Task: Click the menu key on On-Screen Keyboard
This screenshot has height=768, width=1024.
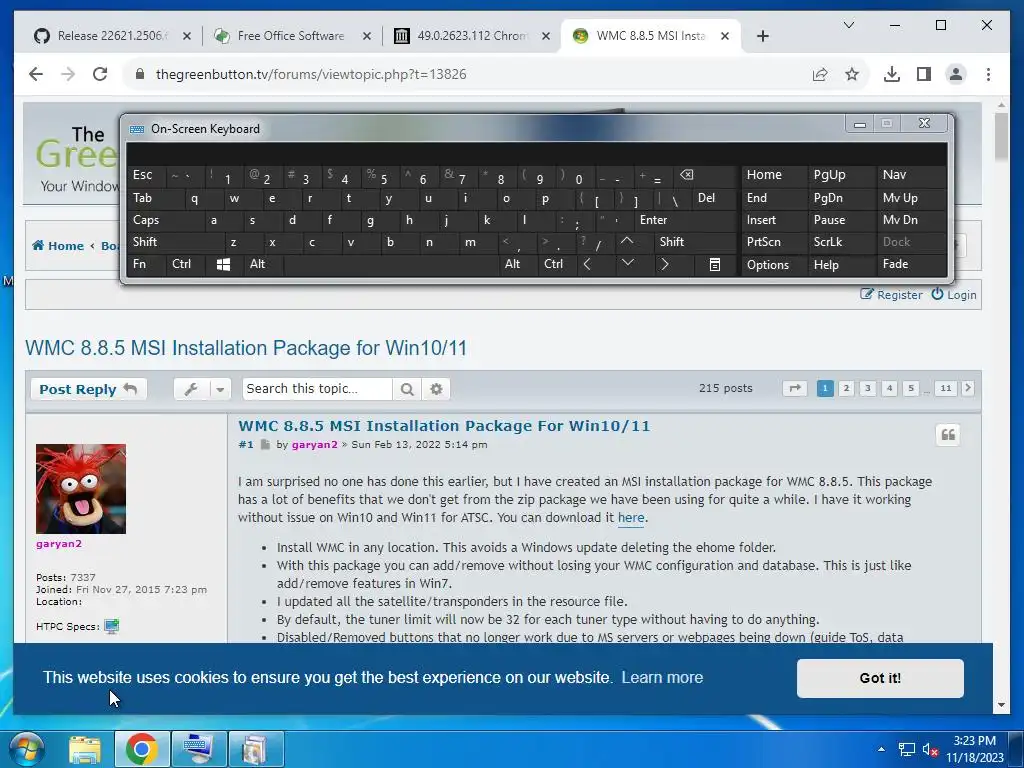Action: [x=715, y=264]
